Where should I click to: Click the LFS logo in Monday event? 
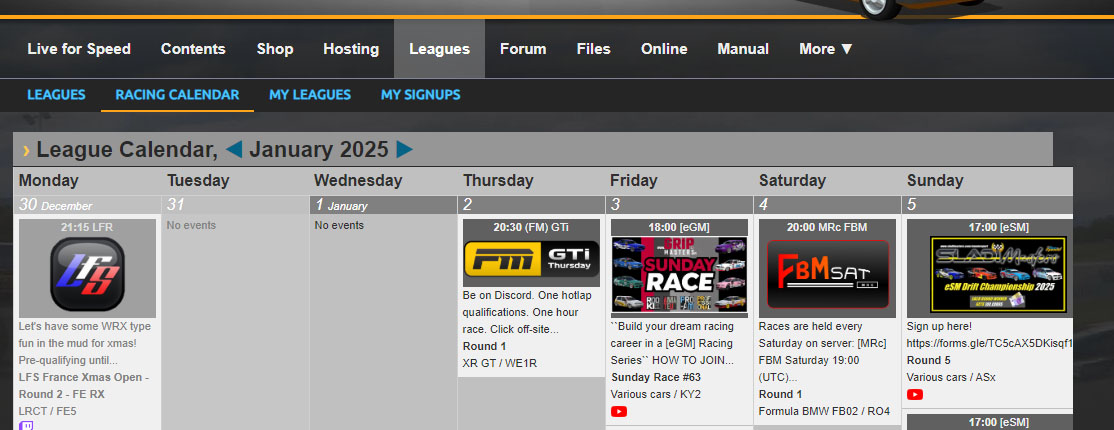[87, 275]
